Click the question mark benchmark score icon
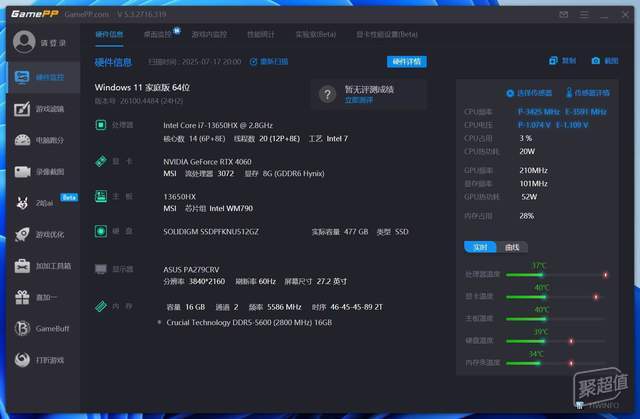 pos(327,95)
